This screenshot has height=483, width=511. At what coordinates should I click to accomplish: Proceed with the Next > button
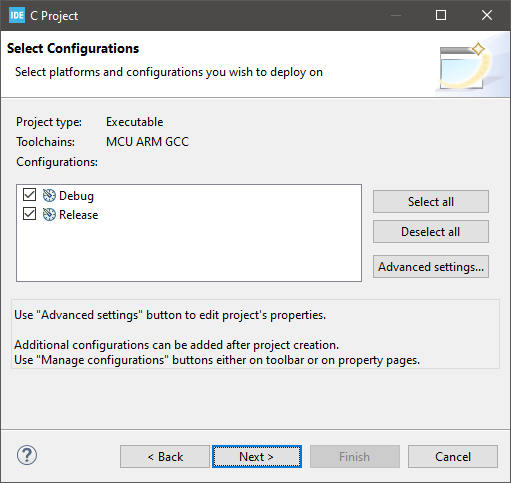point(257,457)
